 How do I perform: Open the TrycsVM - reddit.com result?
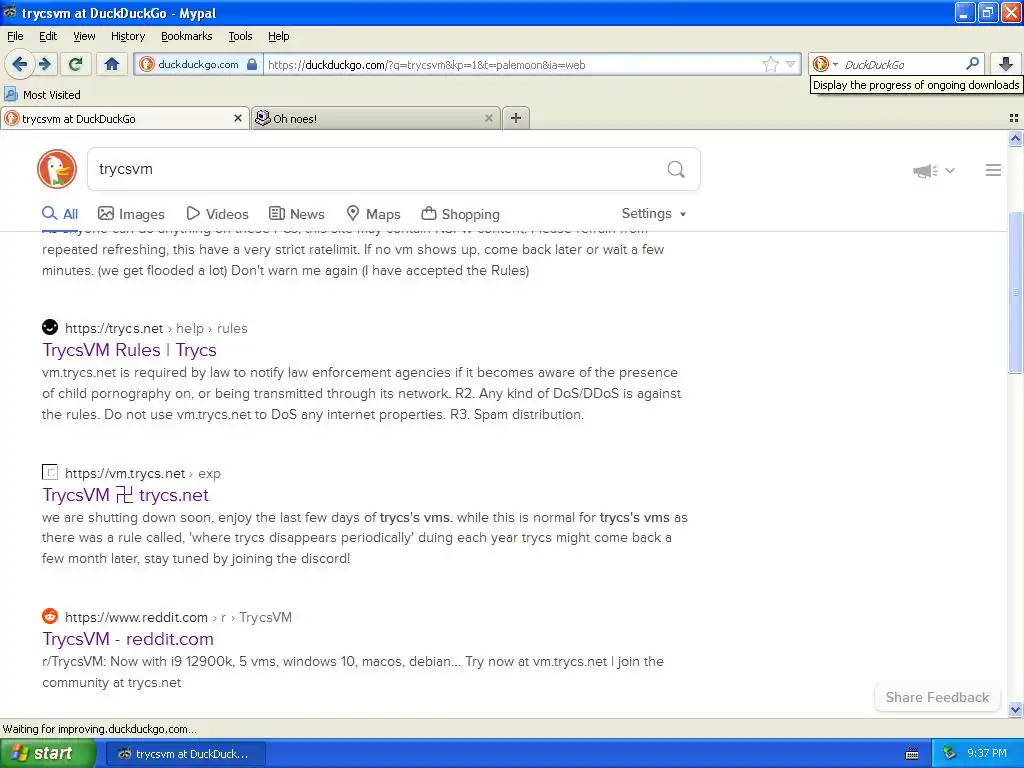128,639
